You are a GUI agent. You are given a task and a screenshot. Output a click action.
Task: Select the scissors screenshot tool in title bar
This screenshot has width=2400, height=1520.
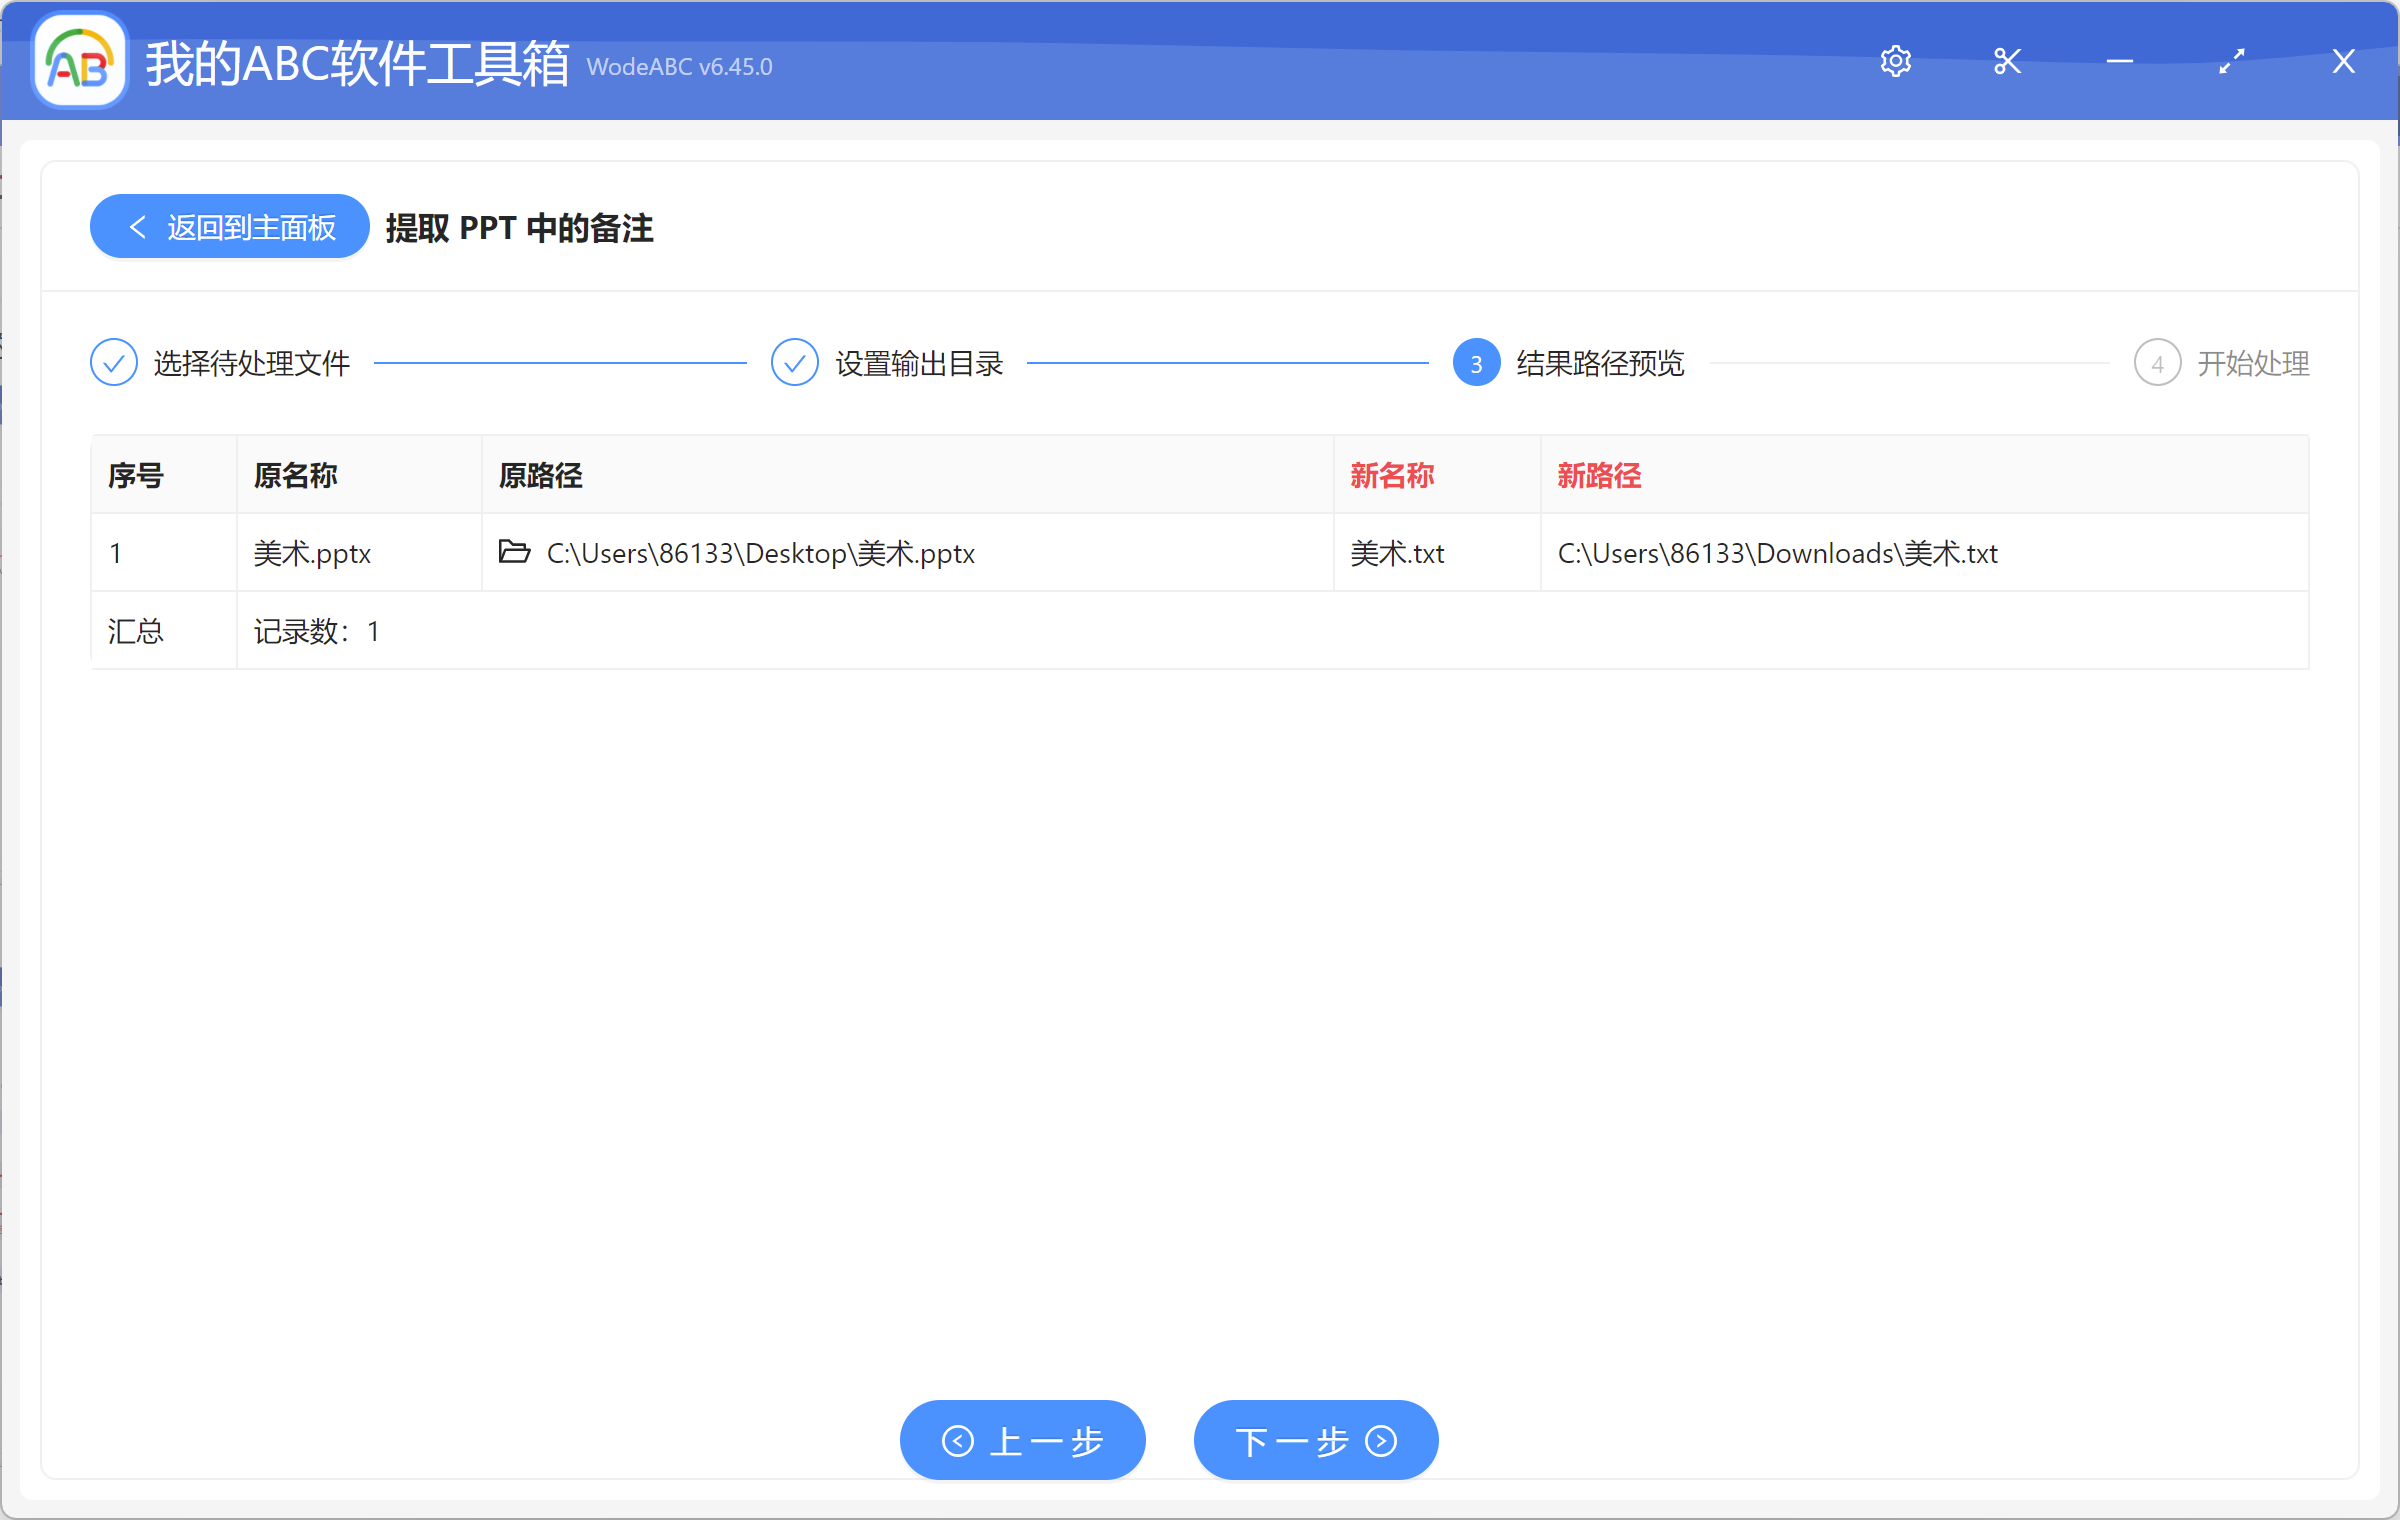tap(2007, 61)
